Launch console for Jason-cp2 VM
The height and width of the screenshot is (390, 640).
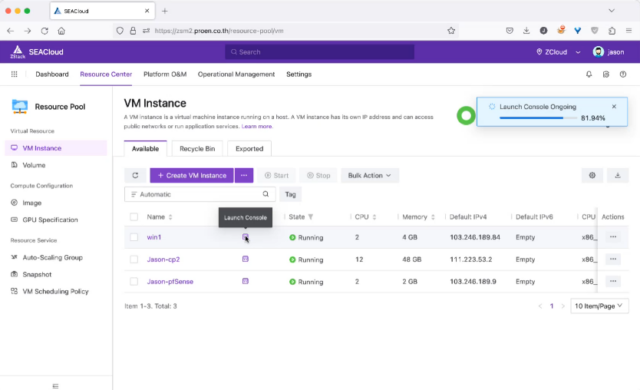[245, 259]
